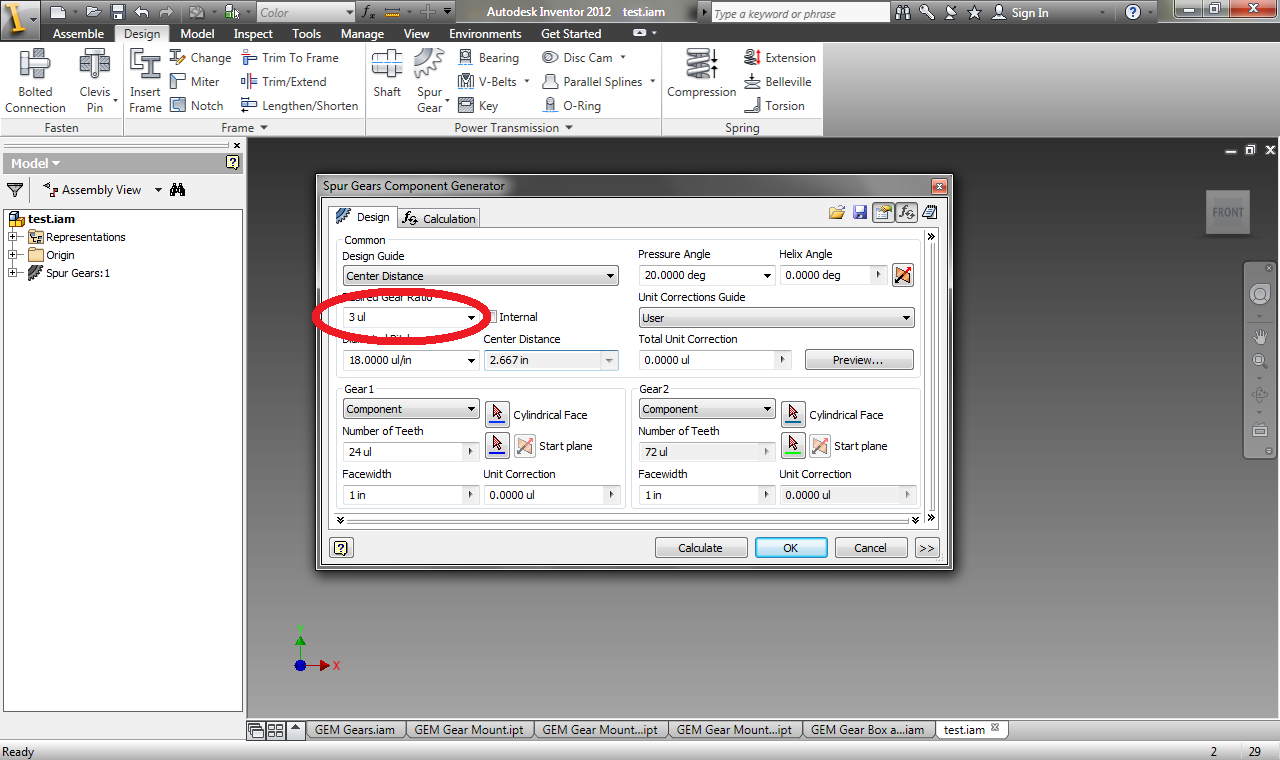Click the Calculate button
Image resolution: width=1280 pixels, height=760 pixels.
pos(701,548)
